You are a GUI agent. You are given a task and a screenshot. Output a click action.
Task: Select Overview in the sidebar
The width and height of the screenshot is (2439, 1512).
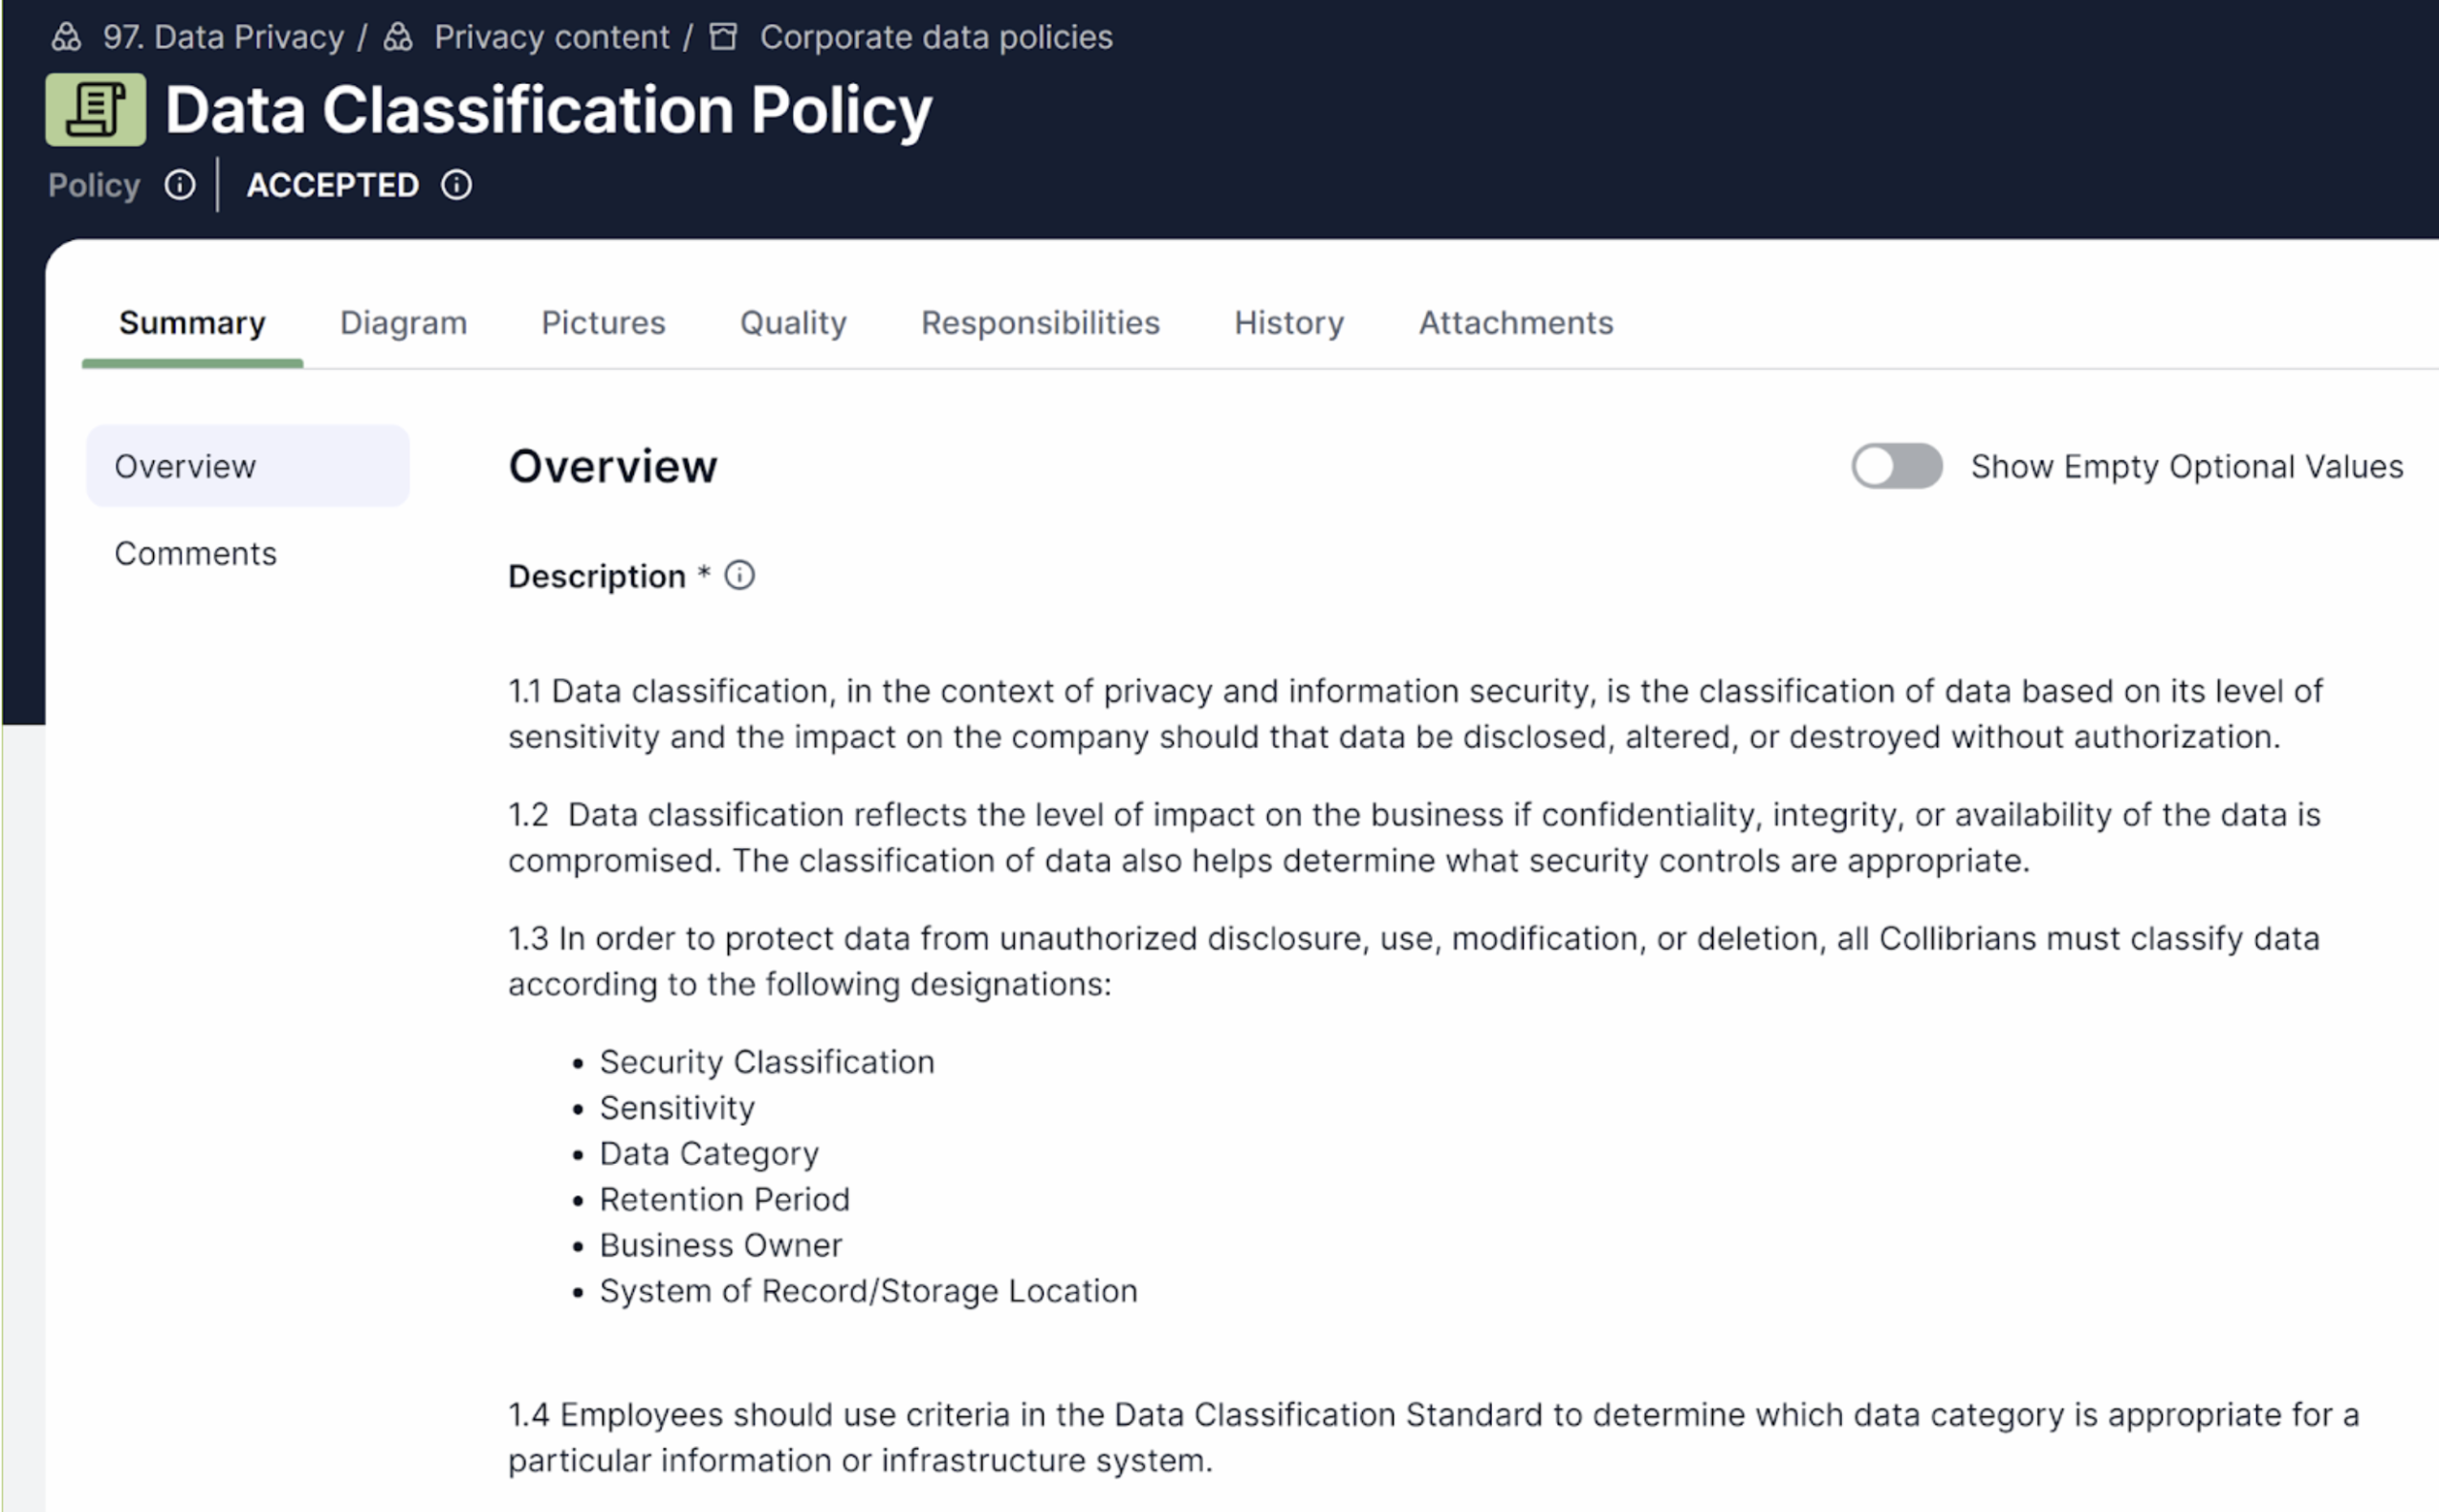click(185, 465)
